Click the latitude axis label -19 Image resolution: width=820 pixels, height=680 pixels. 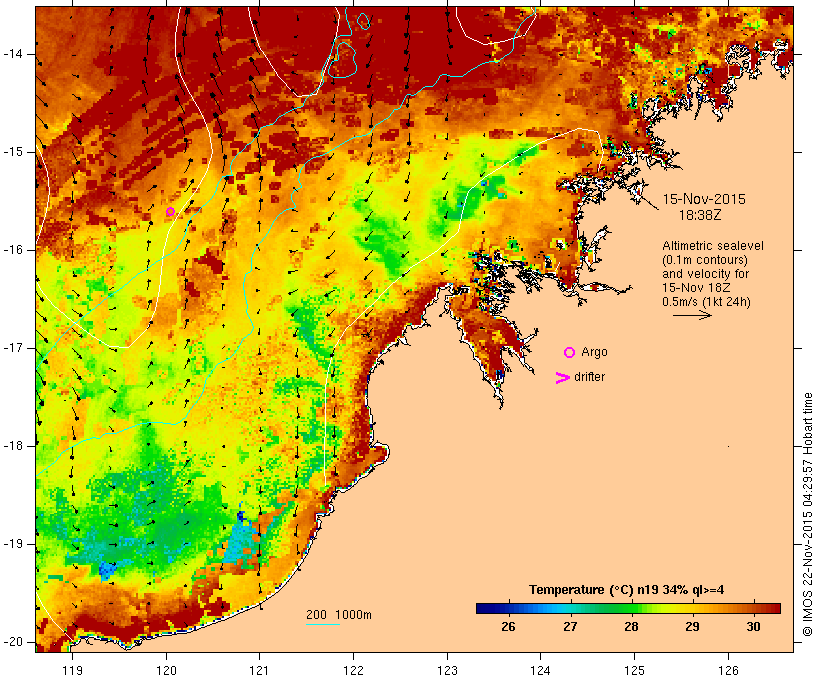pyautogui.click(x=13, y=544)
